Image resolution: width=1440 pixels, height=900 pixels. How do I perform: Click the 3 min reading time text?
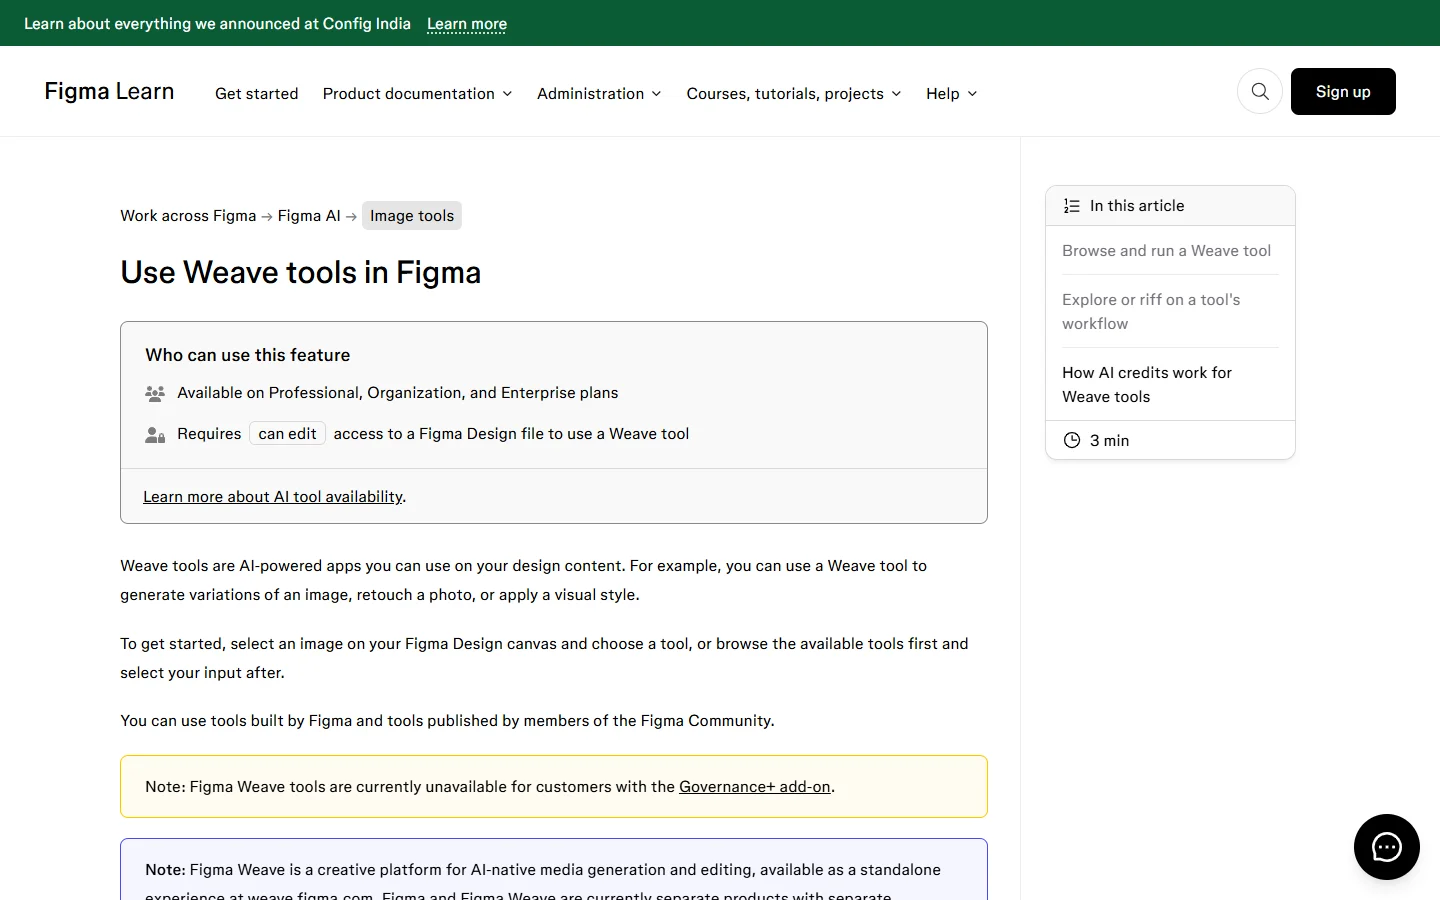[x=1110, y=441]
